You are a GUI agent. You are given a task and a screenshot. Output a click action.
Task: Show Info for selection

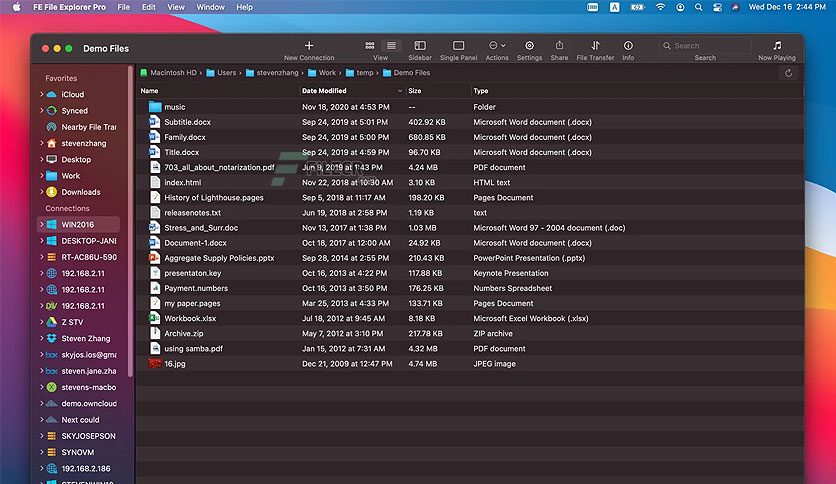tap(628, 46)
